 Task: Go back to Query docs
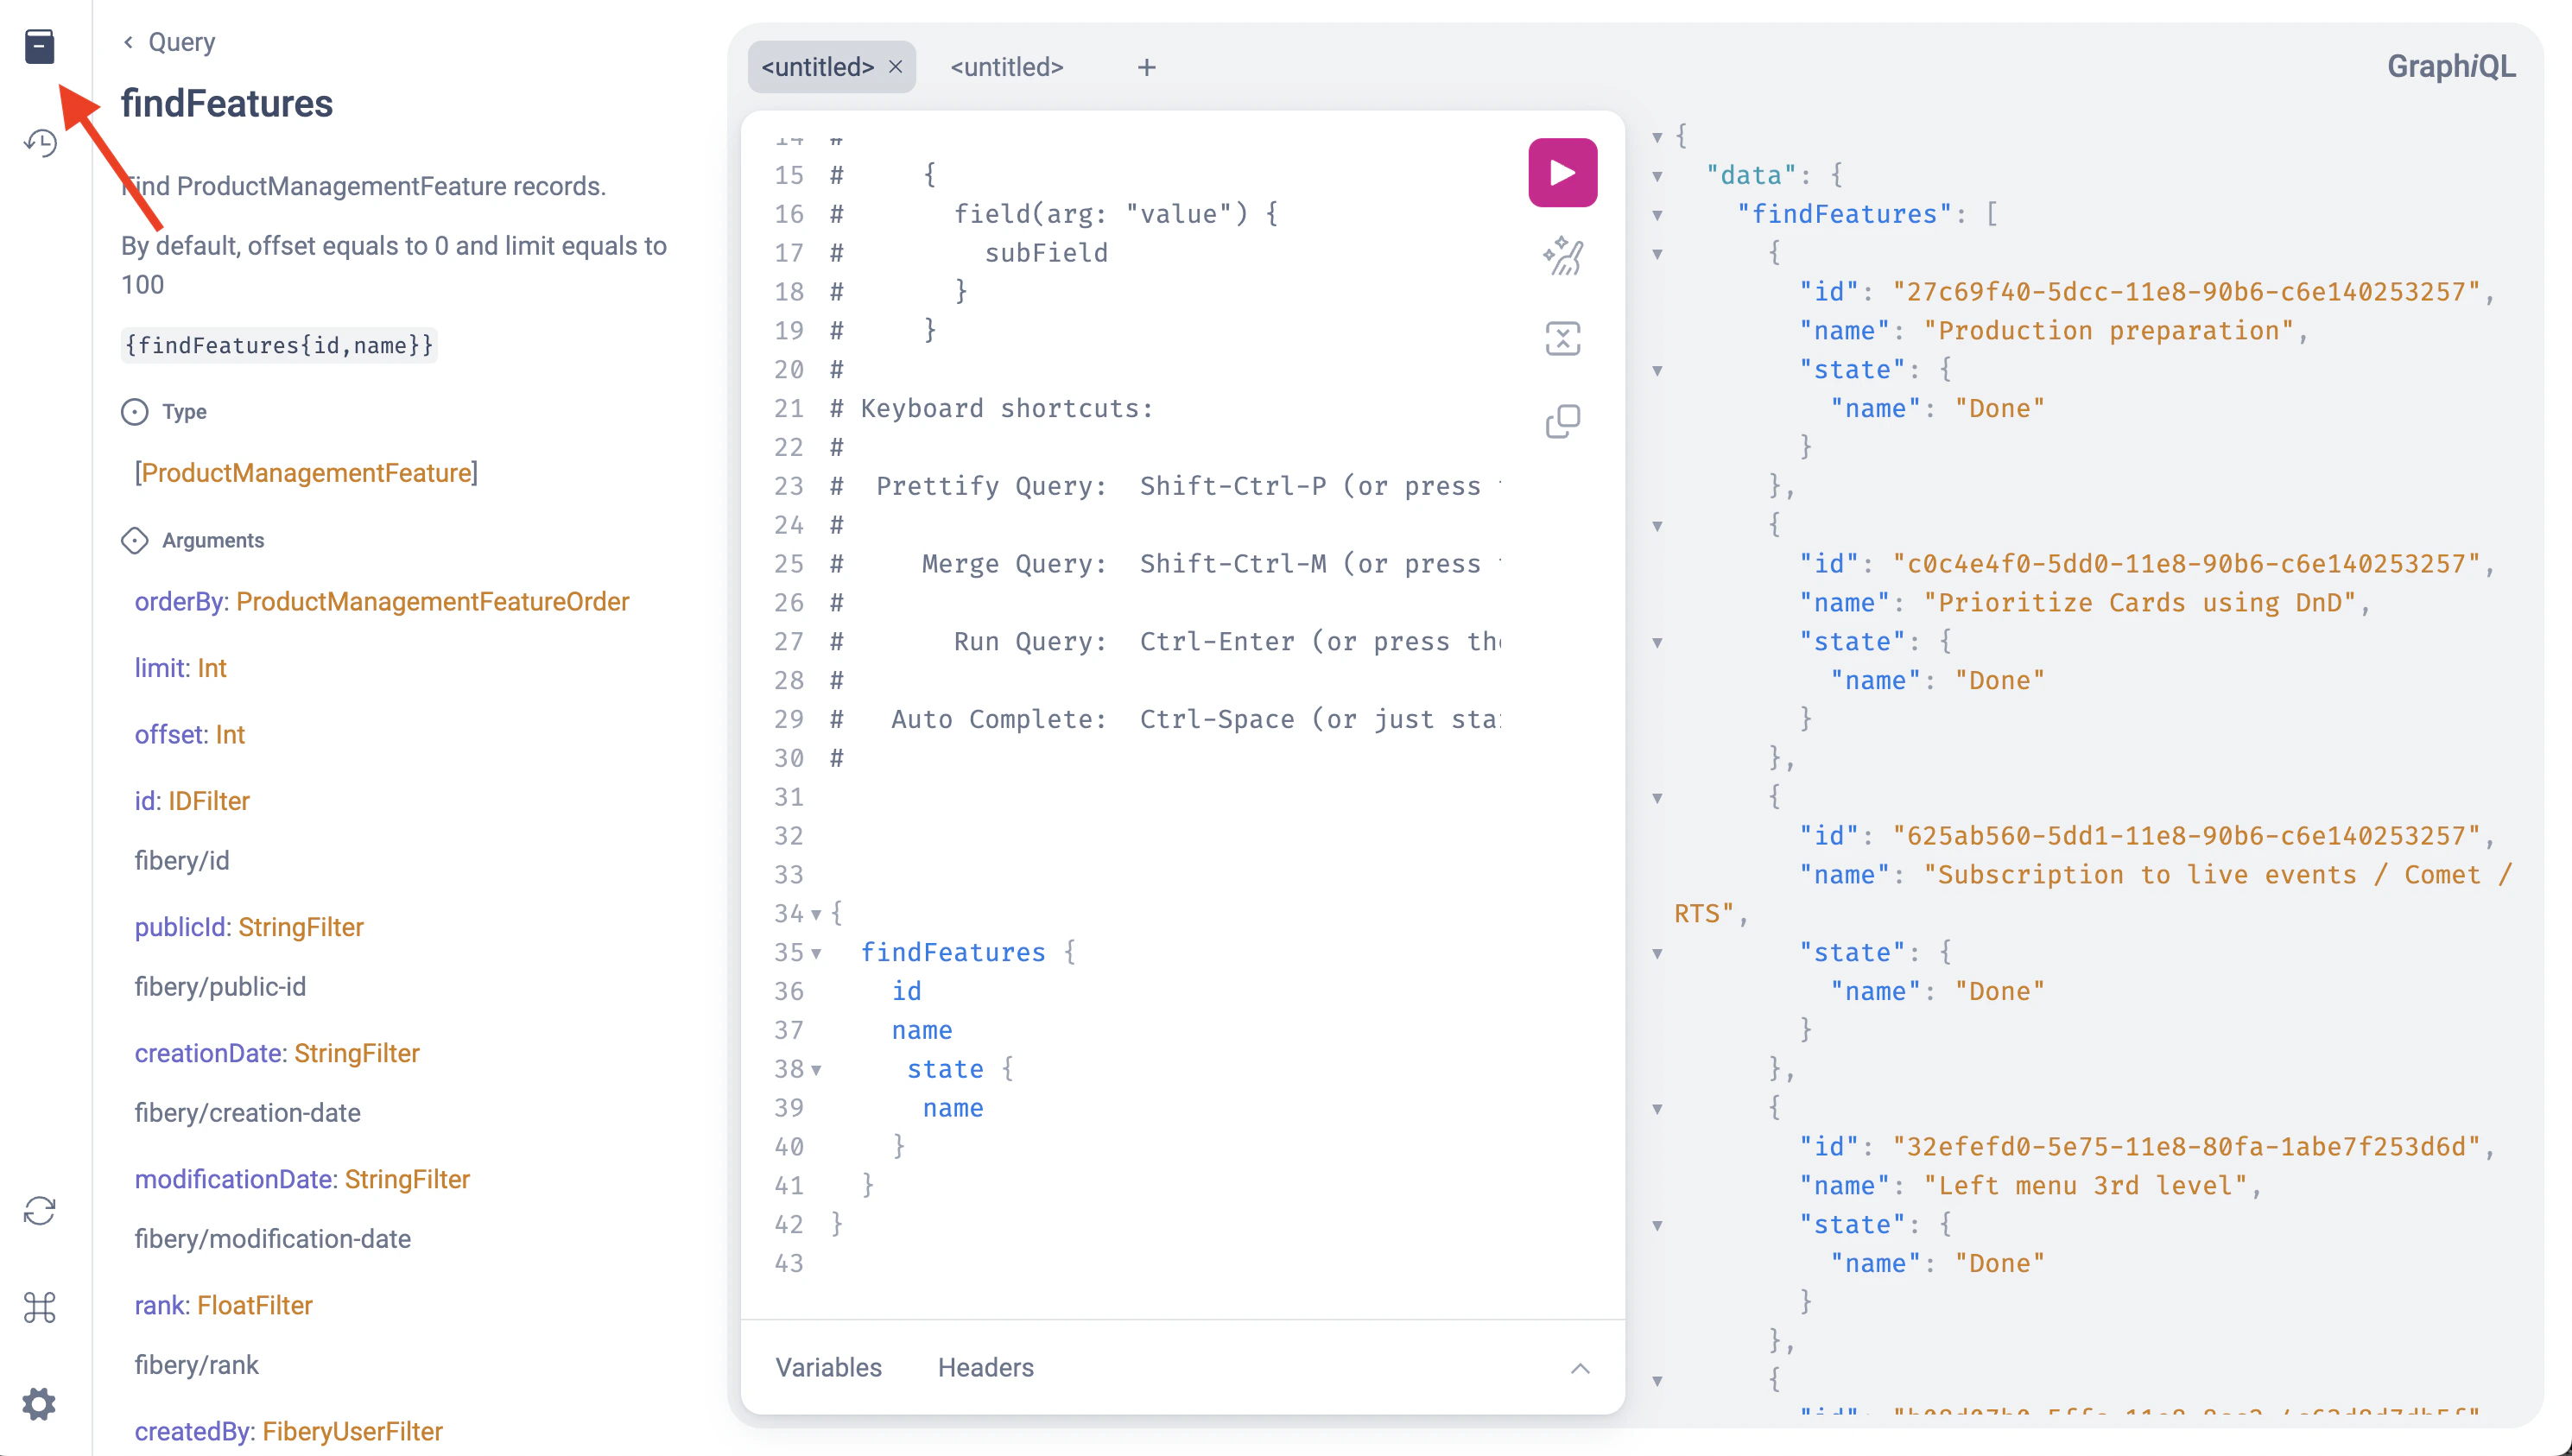click(169, 42)
